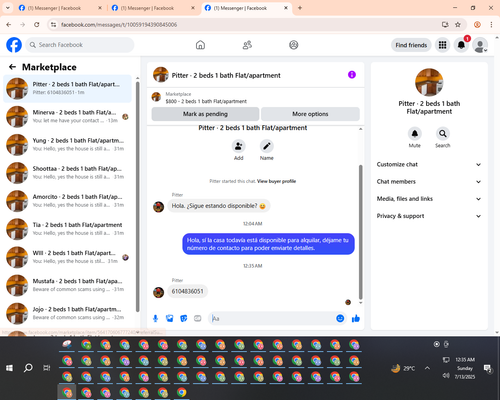The height and width of the screenshot is (400, 500).
Task: Open conversation information purple icon
Action: pyautogui.click(x=352, y=75)
